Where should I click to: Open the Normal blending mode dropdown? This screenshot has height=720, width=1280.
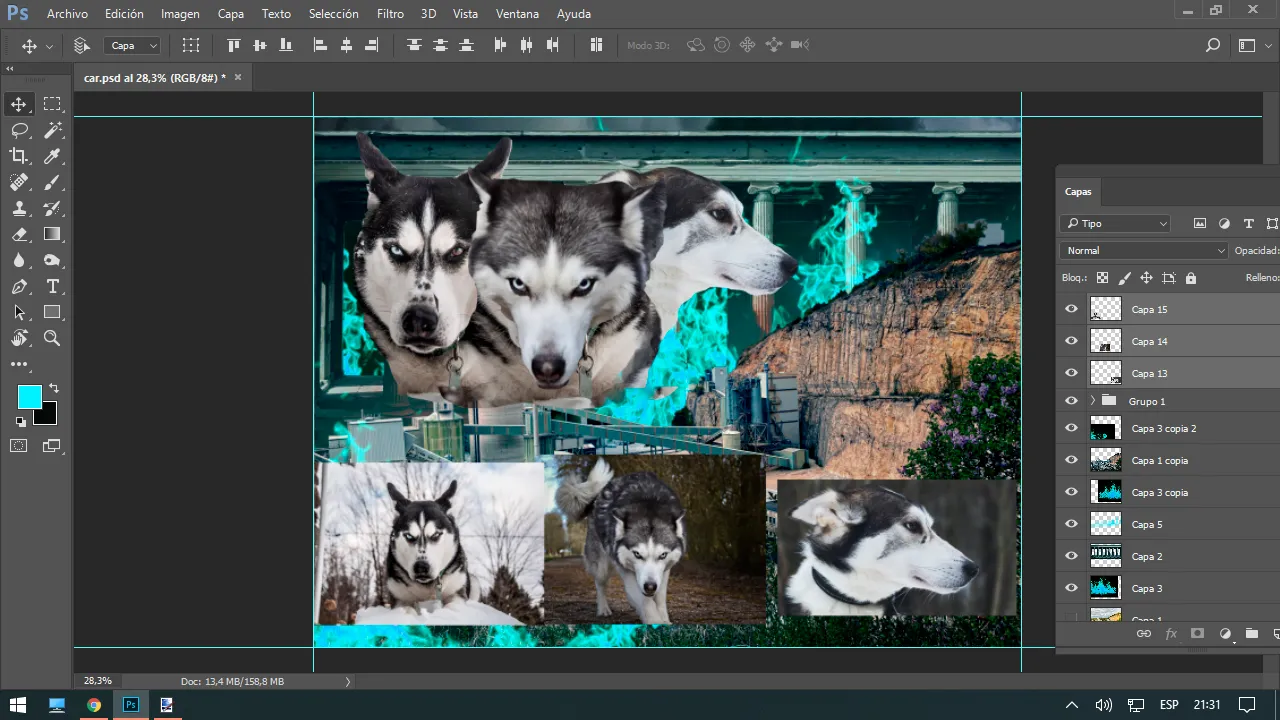pyautogui.click(x=1144, y=251)
